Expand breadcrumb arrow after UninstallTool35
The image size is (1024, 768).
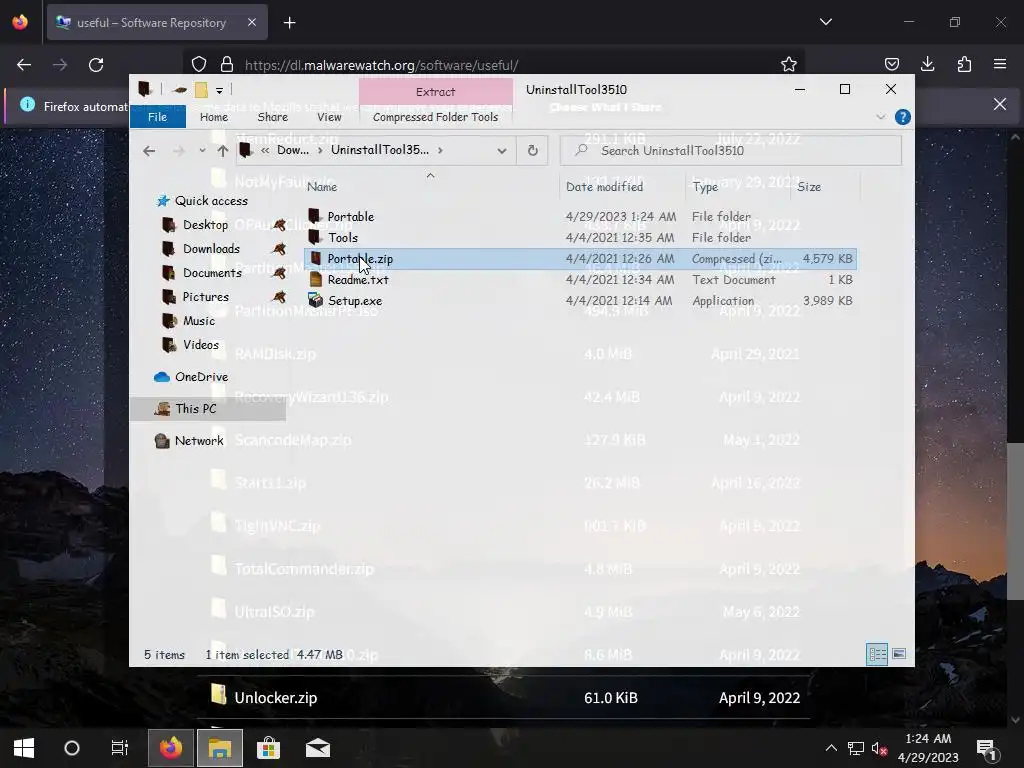[440, 150]
